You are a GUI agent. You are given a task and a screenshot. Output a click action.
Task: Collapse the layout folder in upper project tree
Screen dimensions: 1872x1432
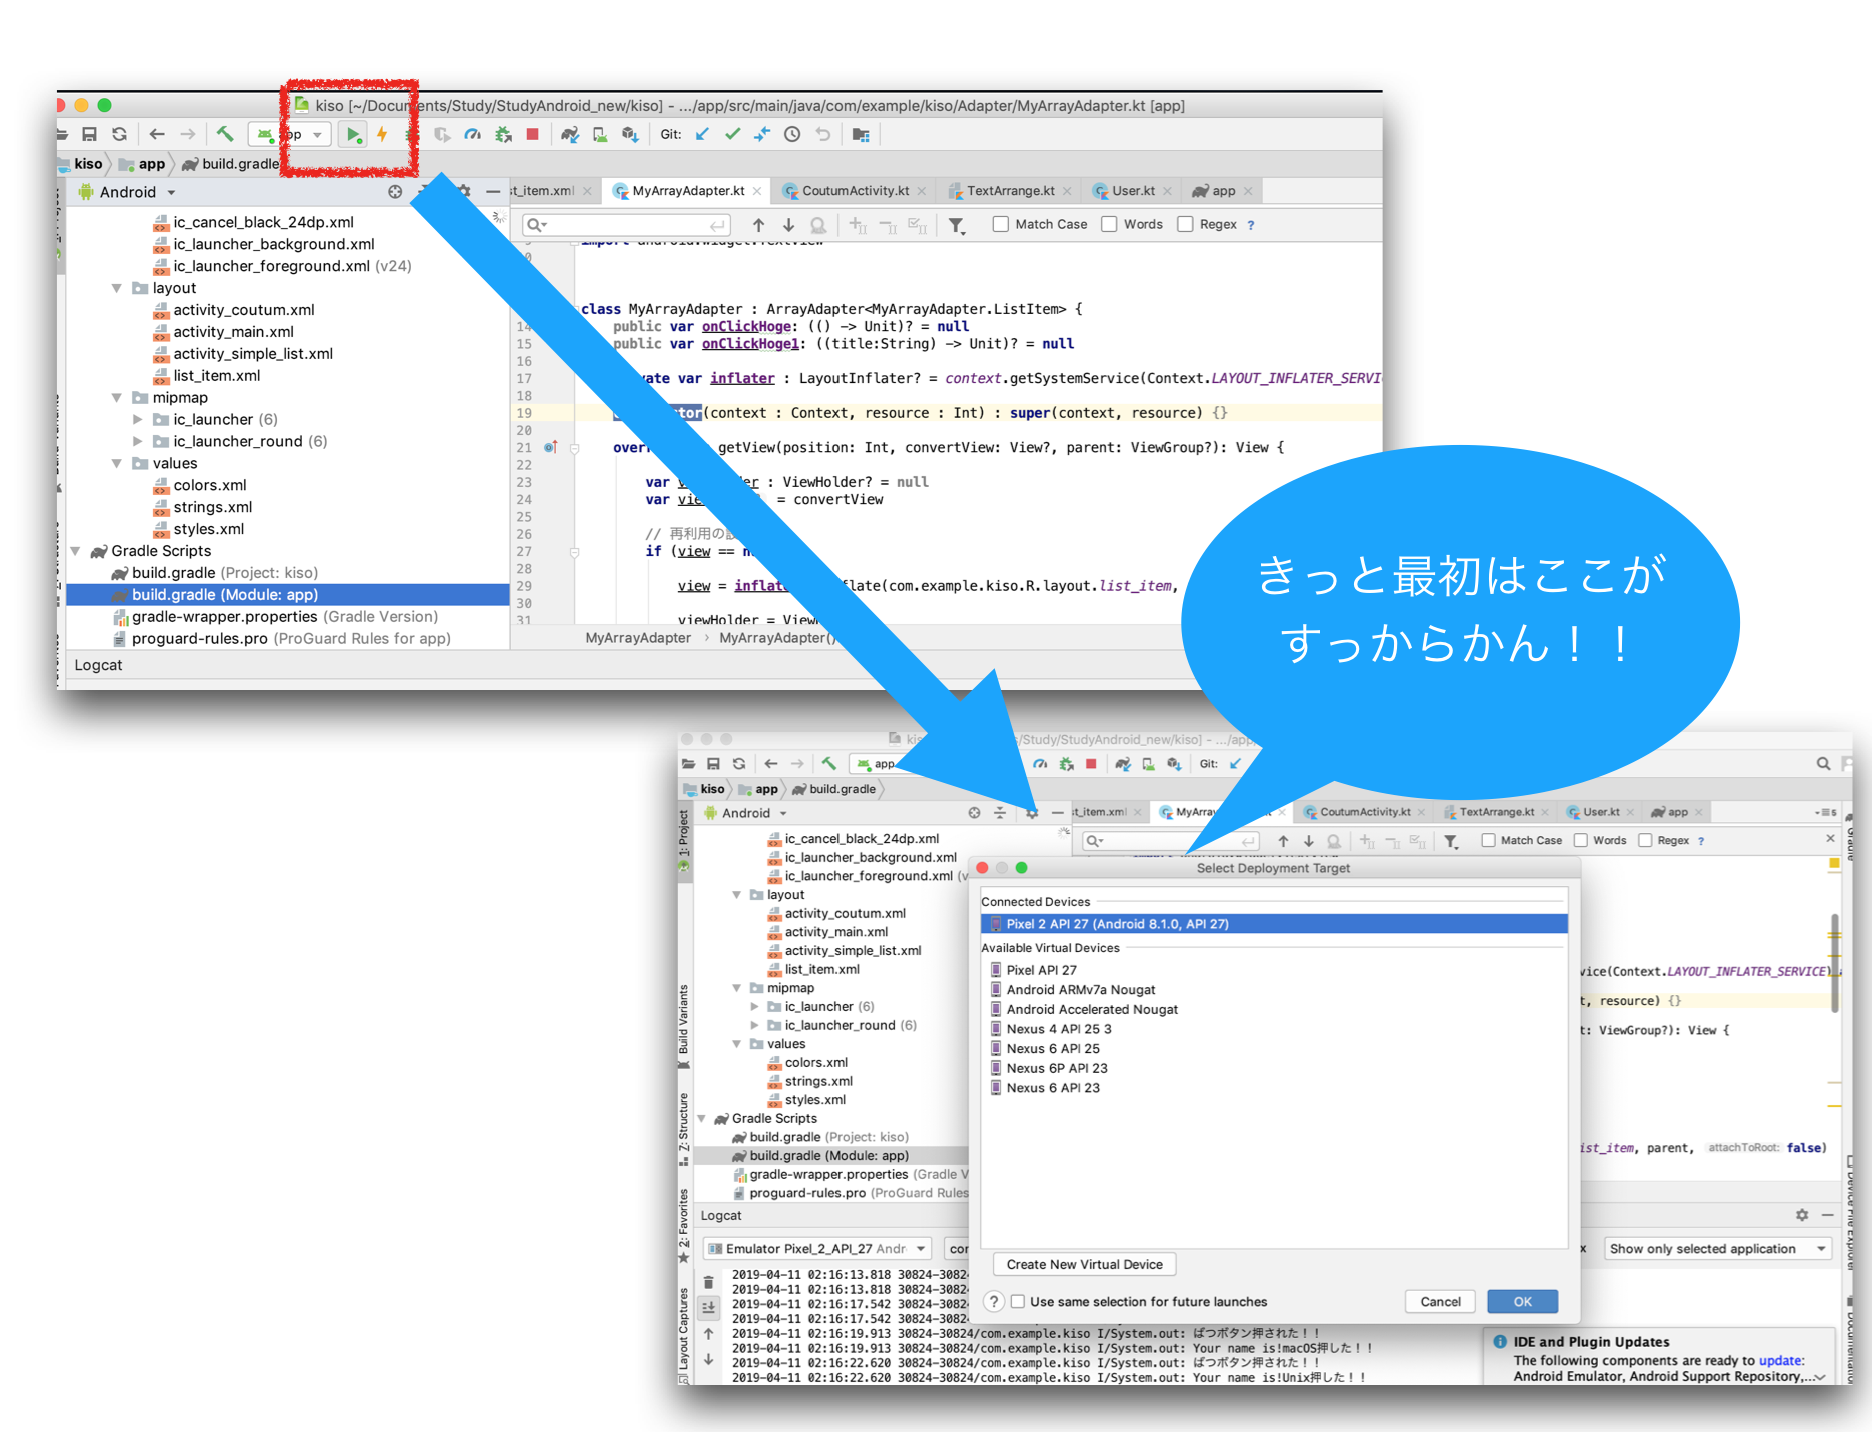[117, 288]
